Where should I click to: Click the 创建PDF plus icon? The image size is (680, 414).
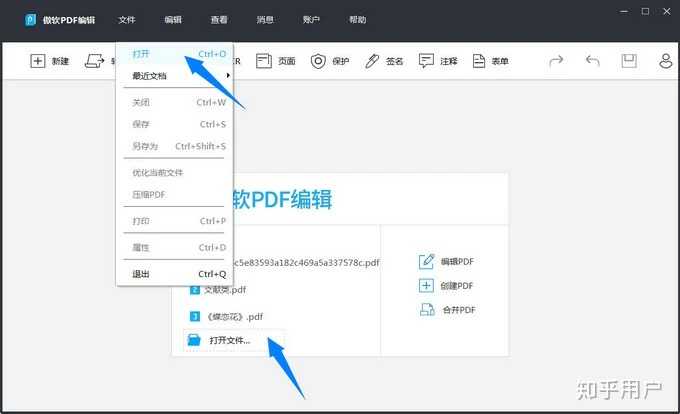pos(426,285)
